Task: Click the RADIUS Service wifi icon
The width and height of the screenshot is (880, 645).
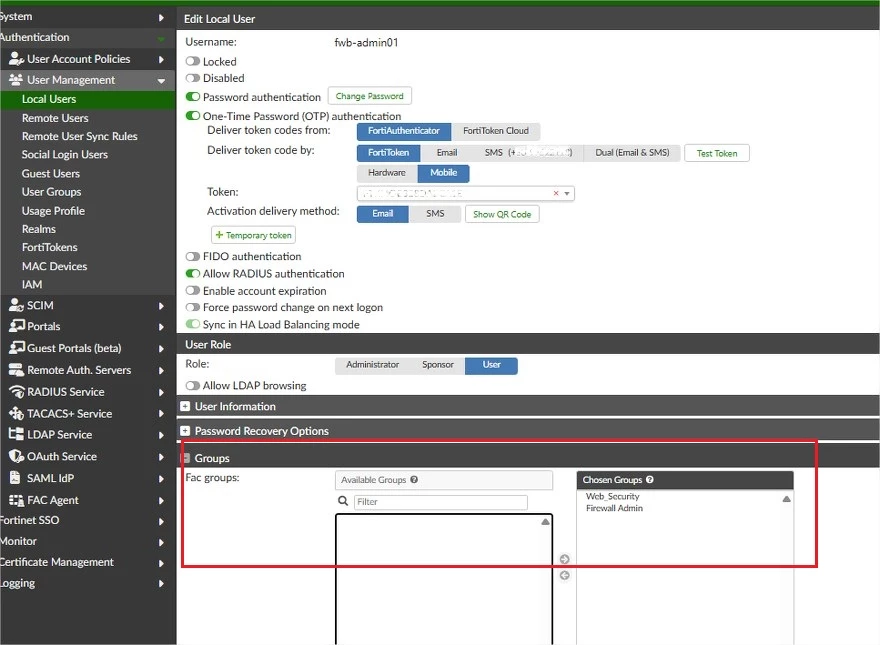Action: (x=17, y=391)
